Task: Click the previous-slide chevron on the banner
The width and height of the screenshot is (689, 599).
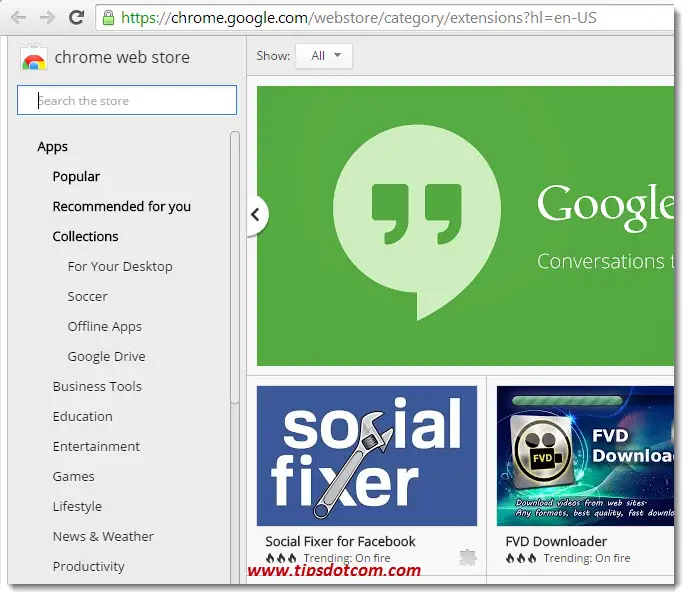Action: [256, 215]
